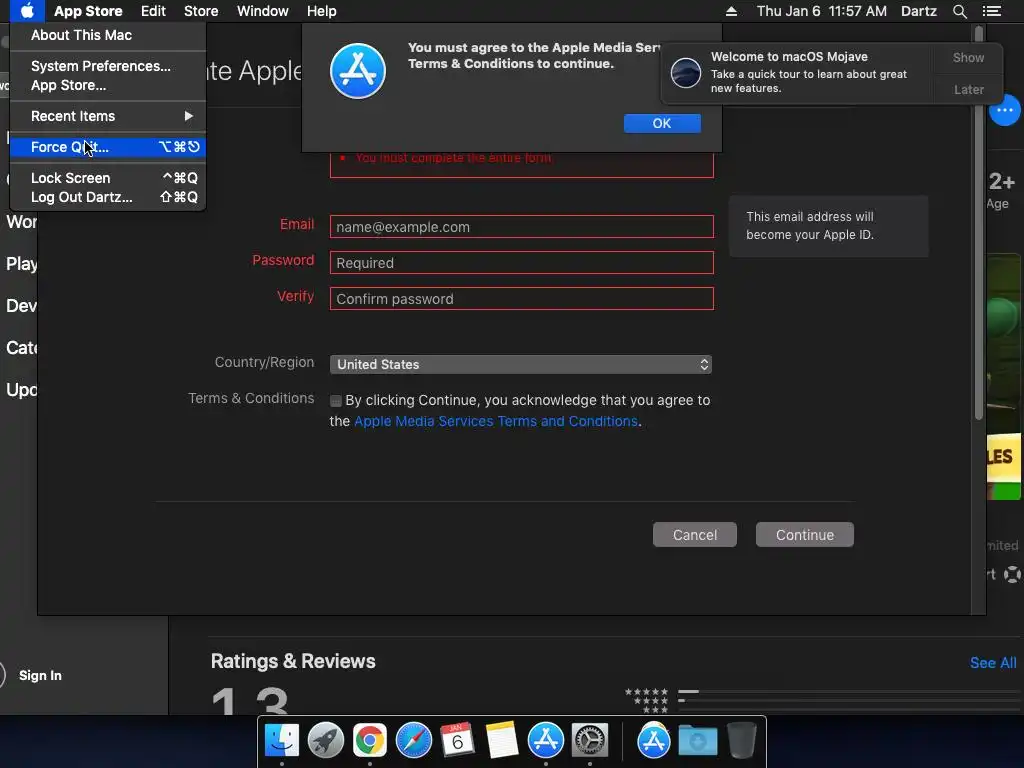The image size is (1024, 768).
Task: Click the blue more options ellipsis button
Action: [1004, 110]
